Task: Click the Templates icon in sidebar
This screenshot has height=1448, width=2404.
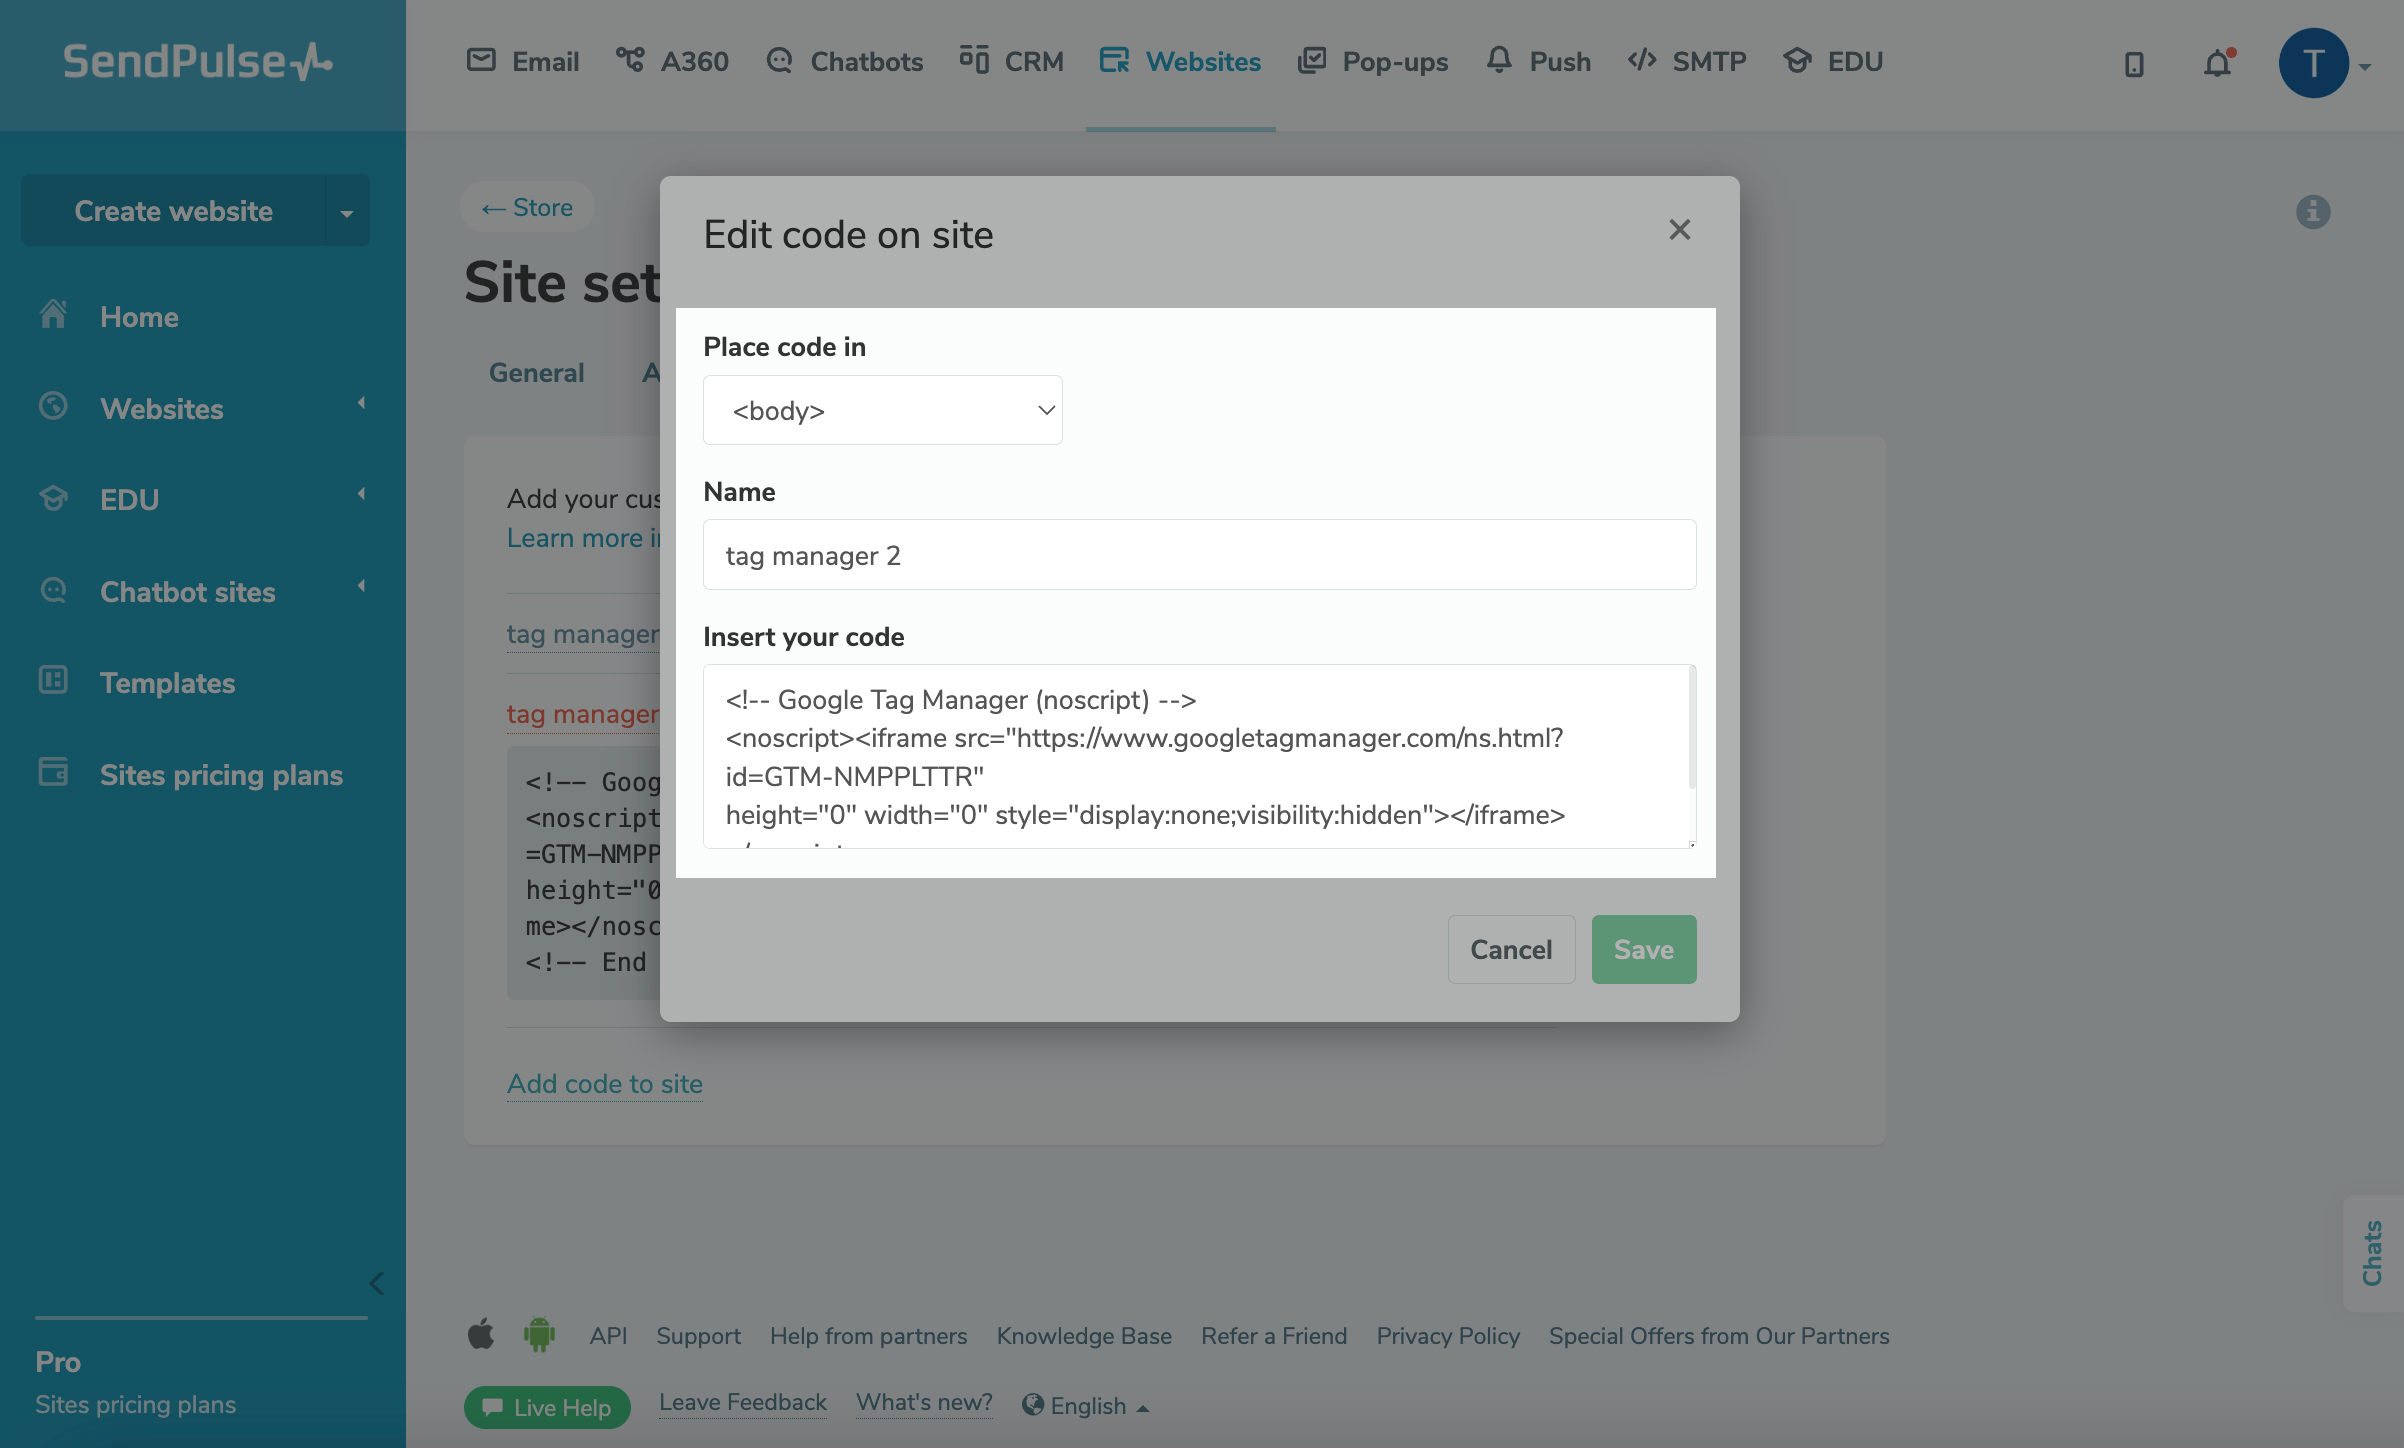Action: click(53, 682)
